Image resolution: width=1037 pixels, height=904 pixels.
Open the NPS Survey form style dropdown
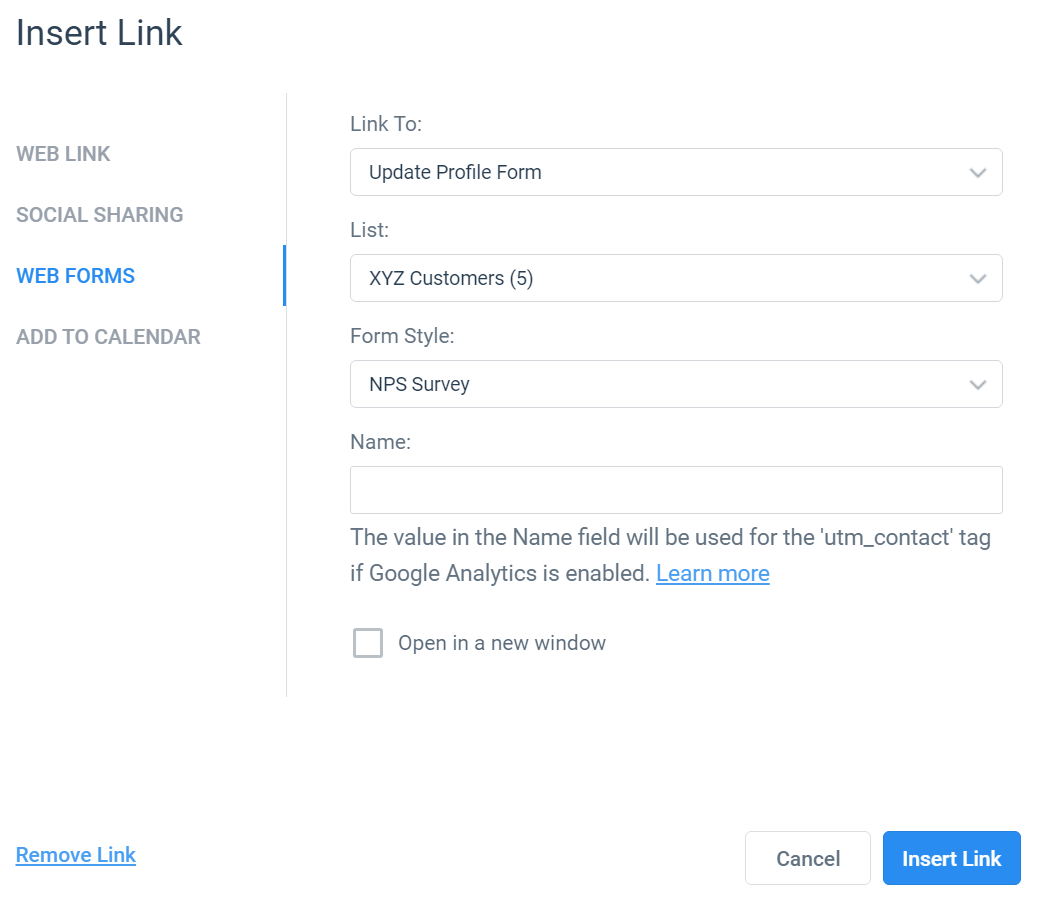click(676, 384)
